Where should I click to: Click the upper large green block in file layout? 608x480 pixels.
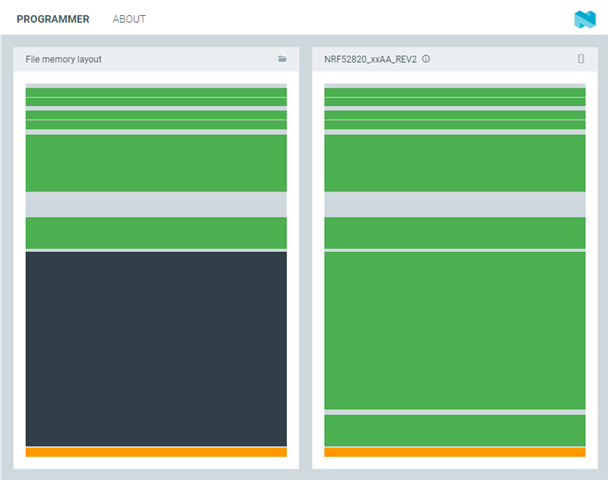[x=156, y=163]
